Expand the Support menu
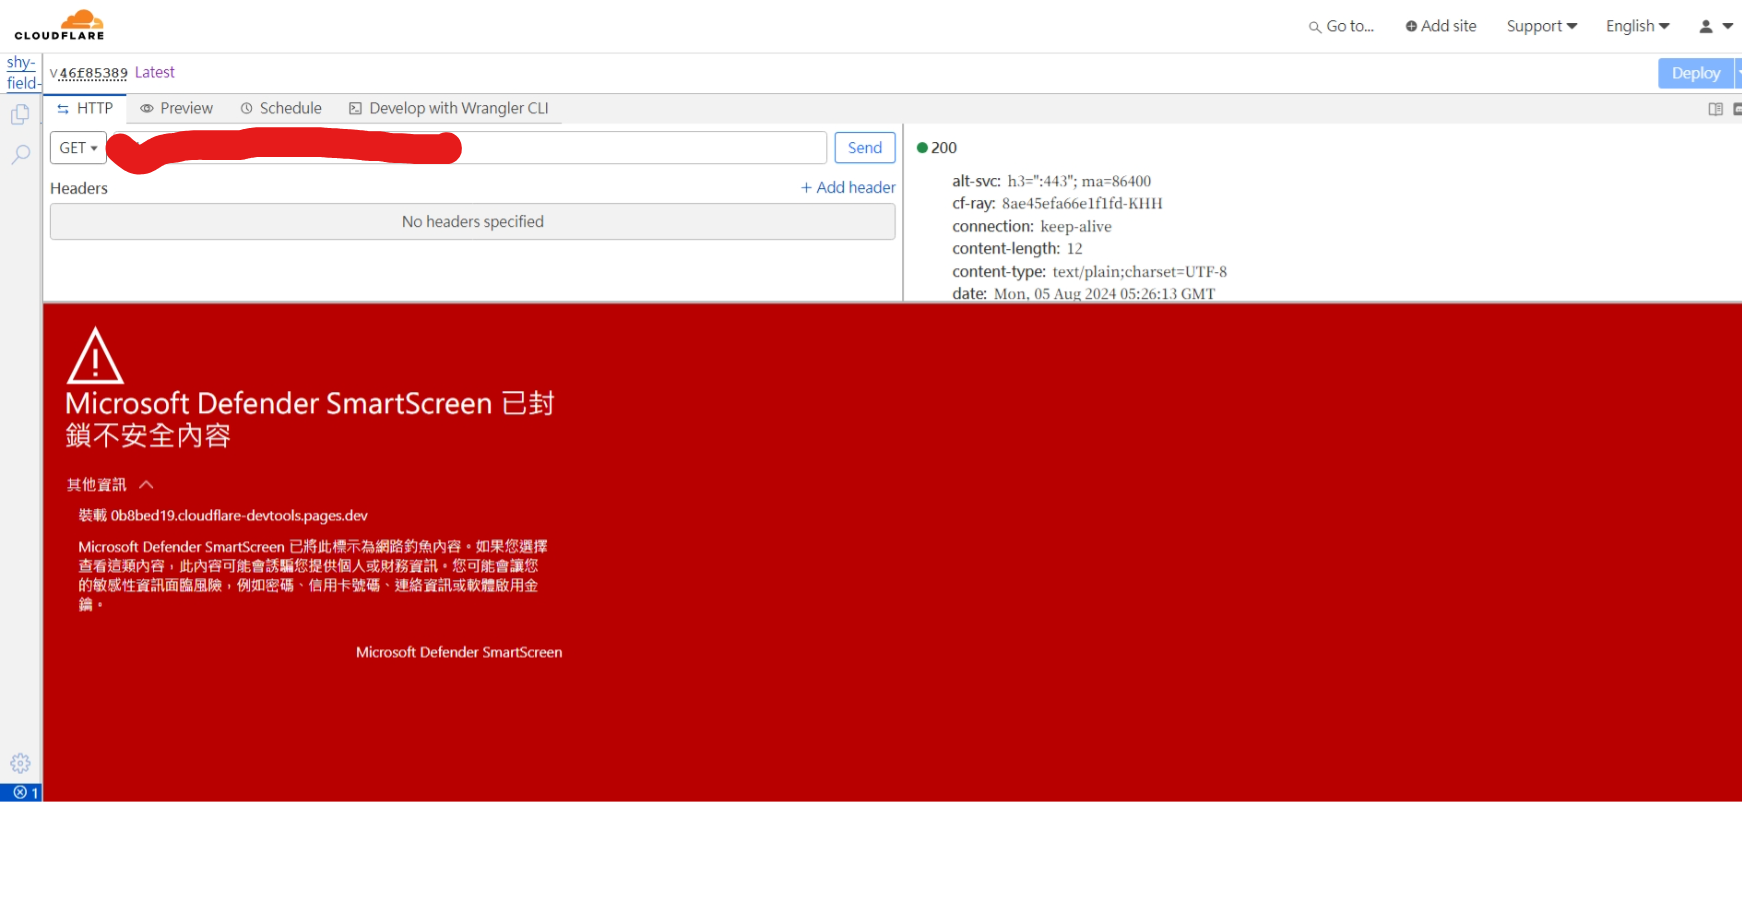The image size is (1742, 905). (x=1541, y=26)
